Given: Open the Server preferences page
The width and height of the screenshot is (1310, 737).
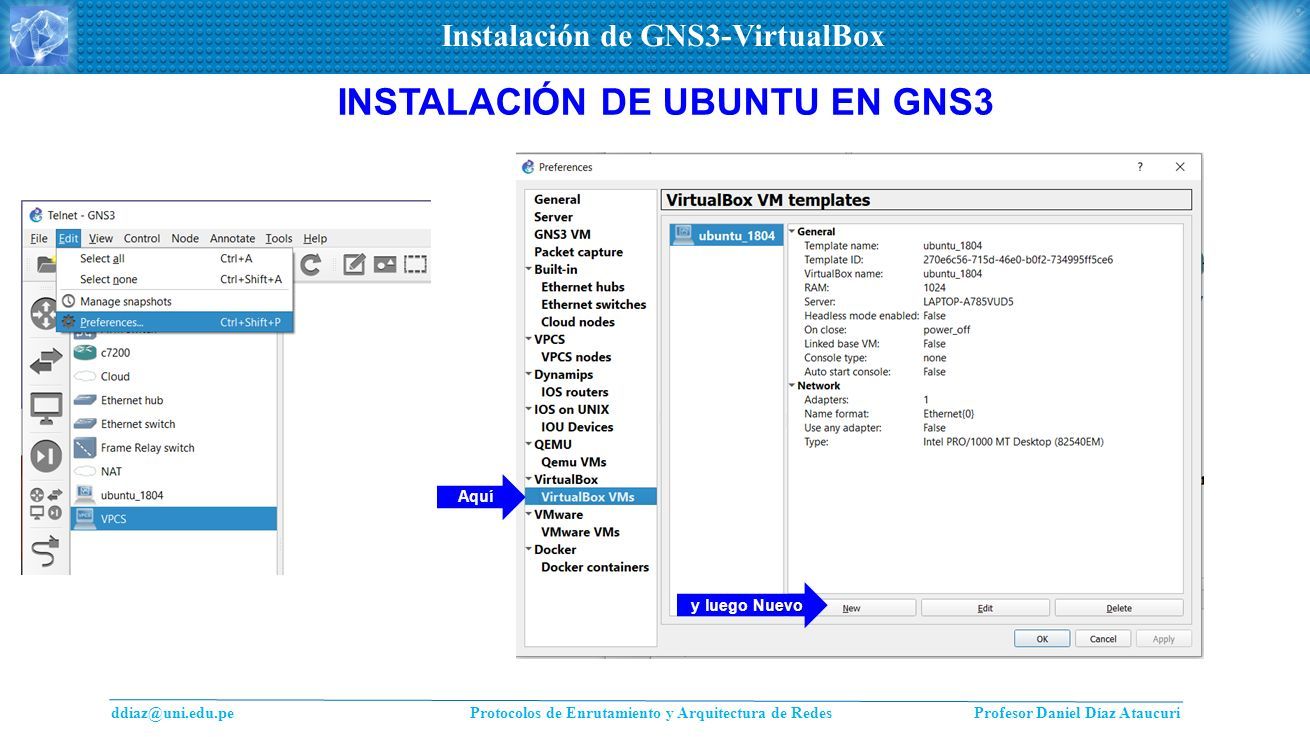Looking at the screenshot, I should tap(553, 217).
